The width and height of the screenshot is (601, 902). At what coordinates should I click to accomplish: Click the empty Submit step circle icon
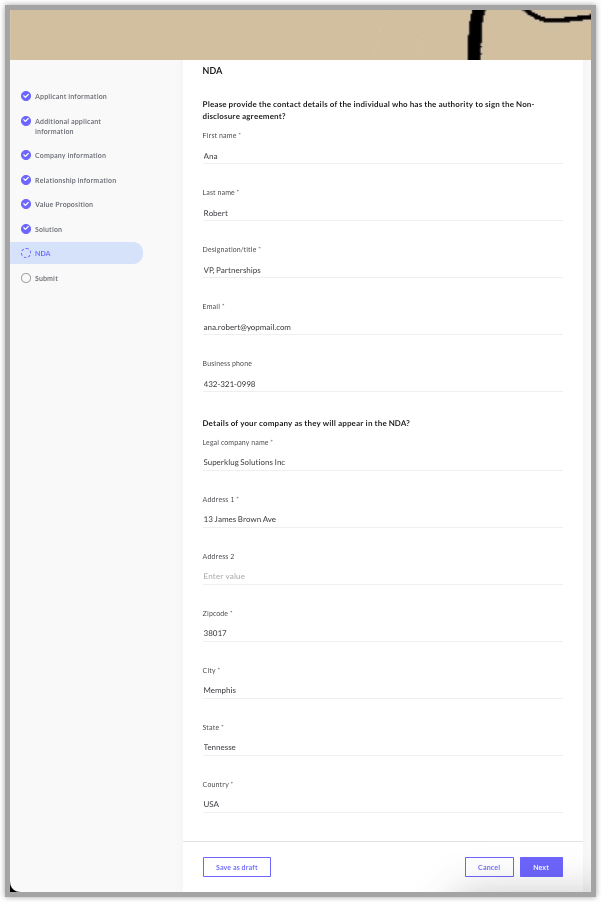click(x=26, y=278)
